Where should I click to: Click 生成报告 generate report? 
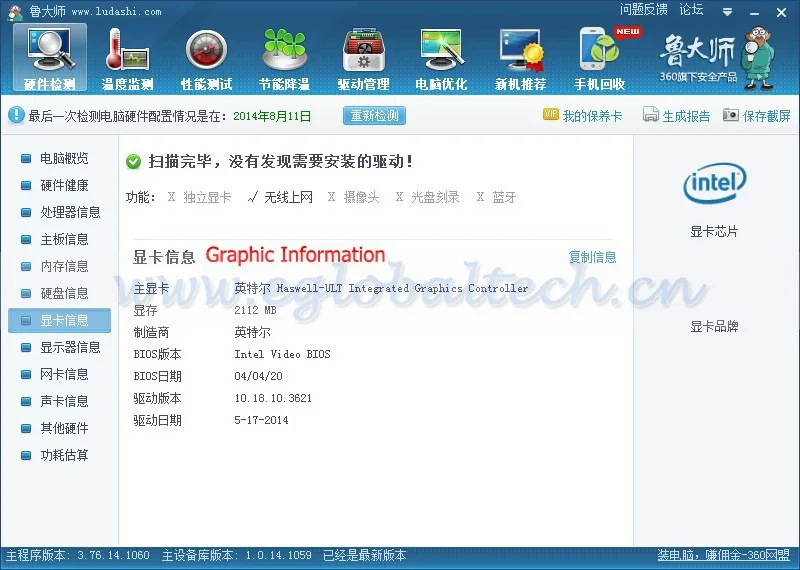[x=686, y=116]
